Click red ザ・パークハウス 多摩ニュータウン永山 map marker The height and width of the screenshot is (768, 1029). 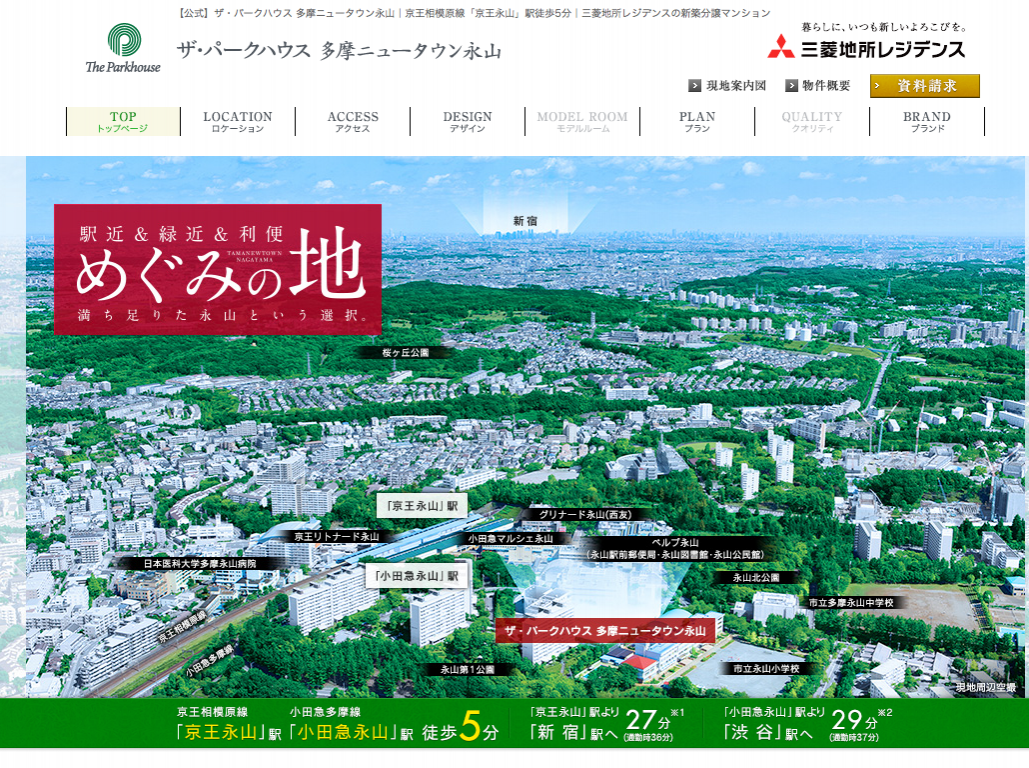(x=605, y=631)
